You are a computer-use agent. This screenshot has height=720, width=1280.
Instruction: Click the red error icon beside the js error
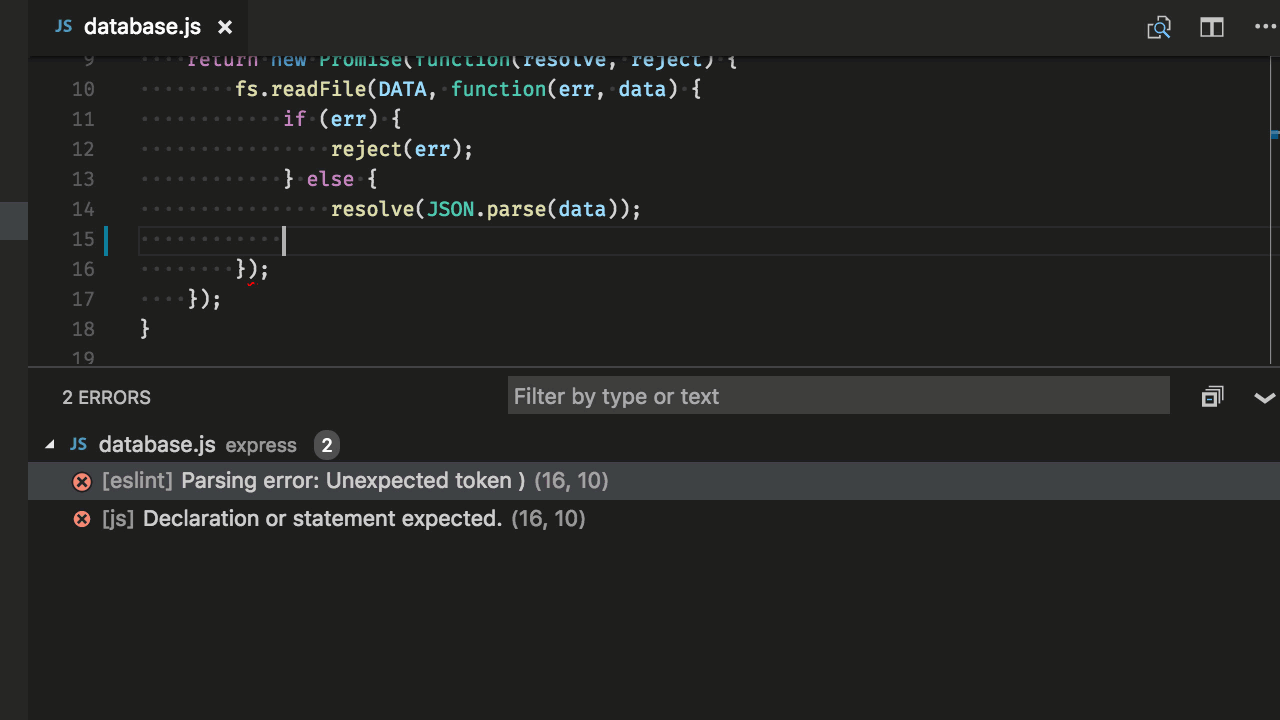[x=82, y=519]
